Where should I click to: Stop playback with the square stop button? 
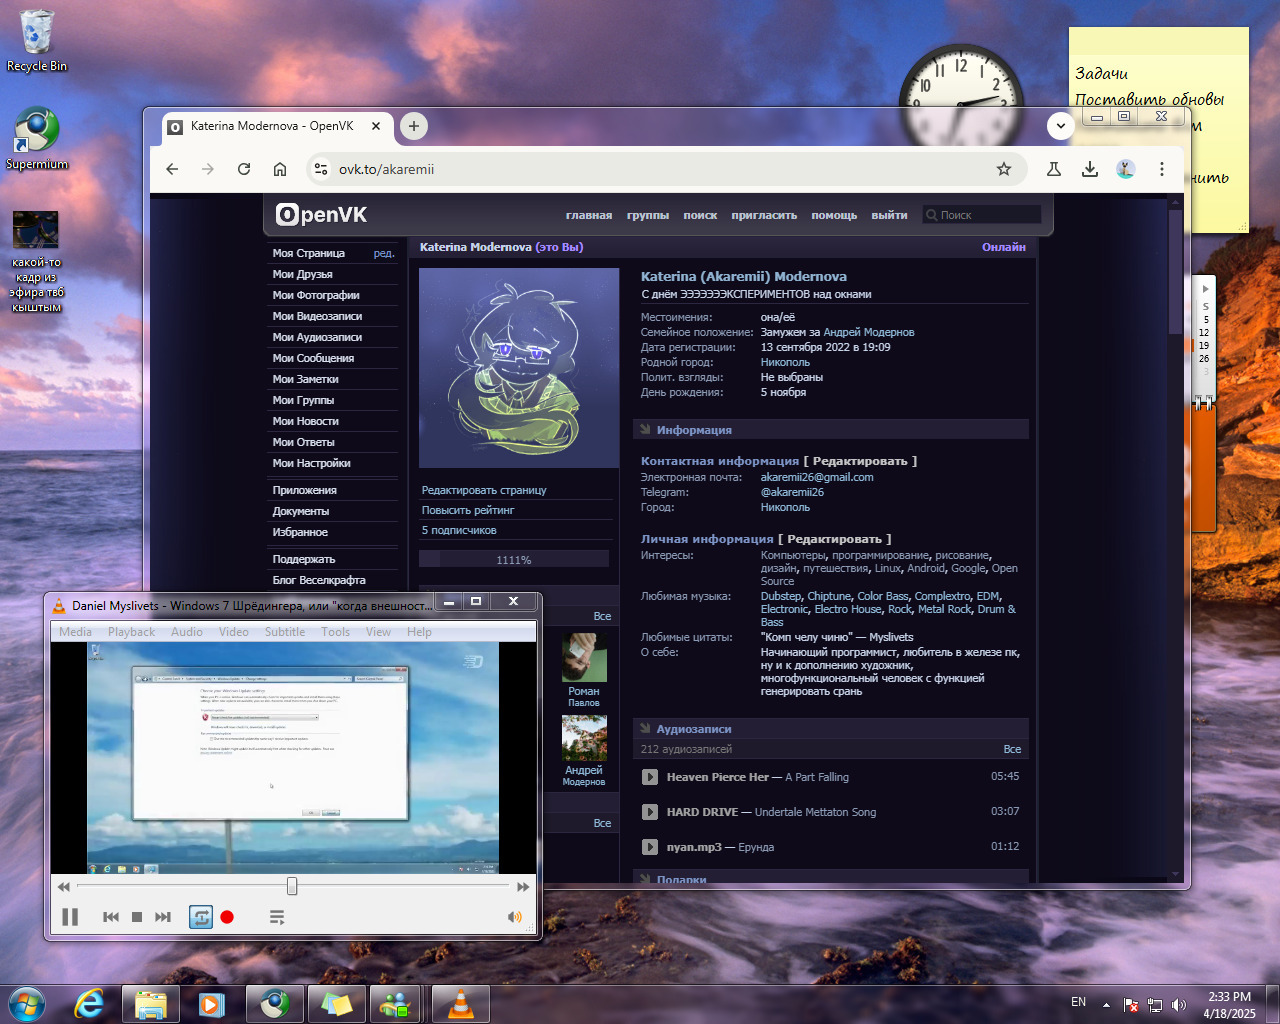(137, 917)
